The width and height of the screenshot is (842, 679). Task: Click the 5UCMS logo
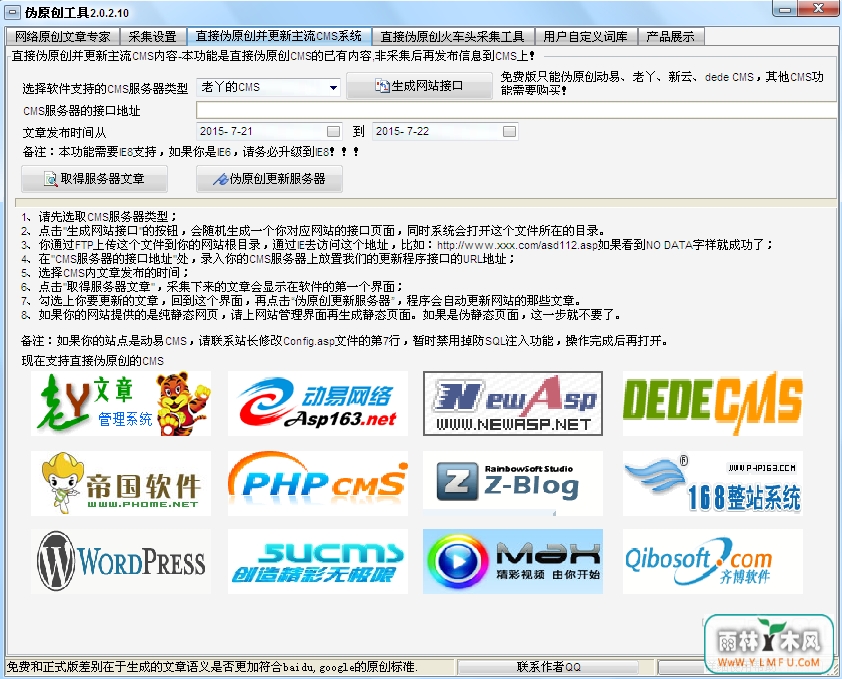coord(318,561)
